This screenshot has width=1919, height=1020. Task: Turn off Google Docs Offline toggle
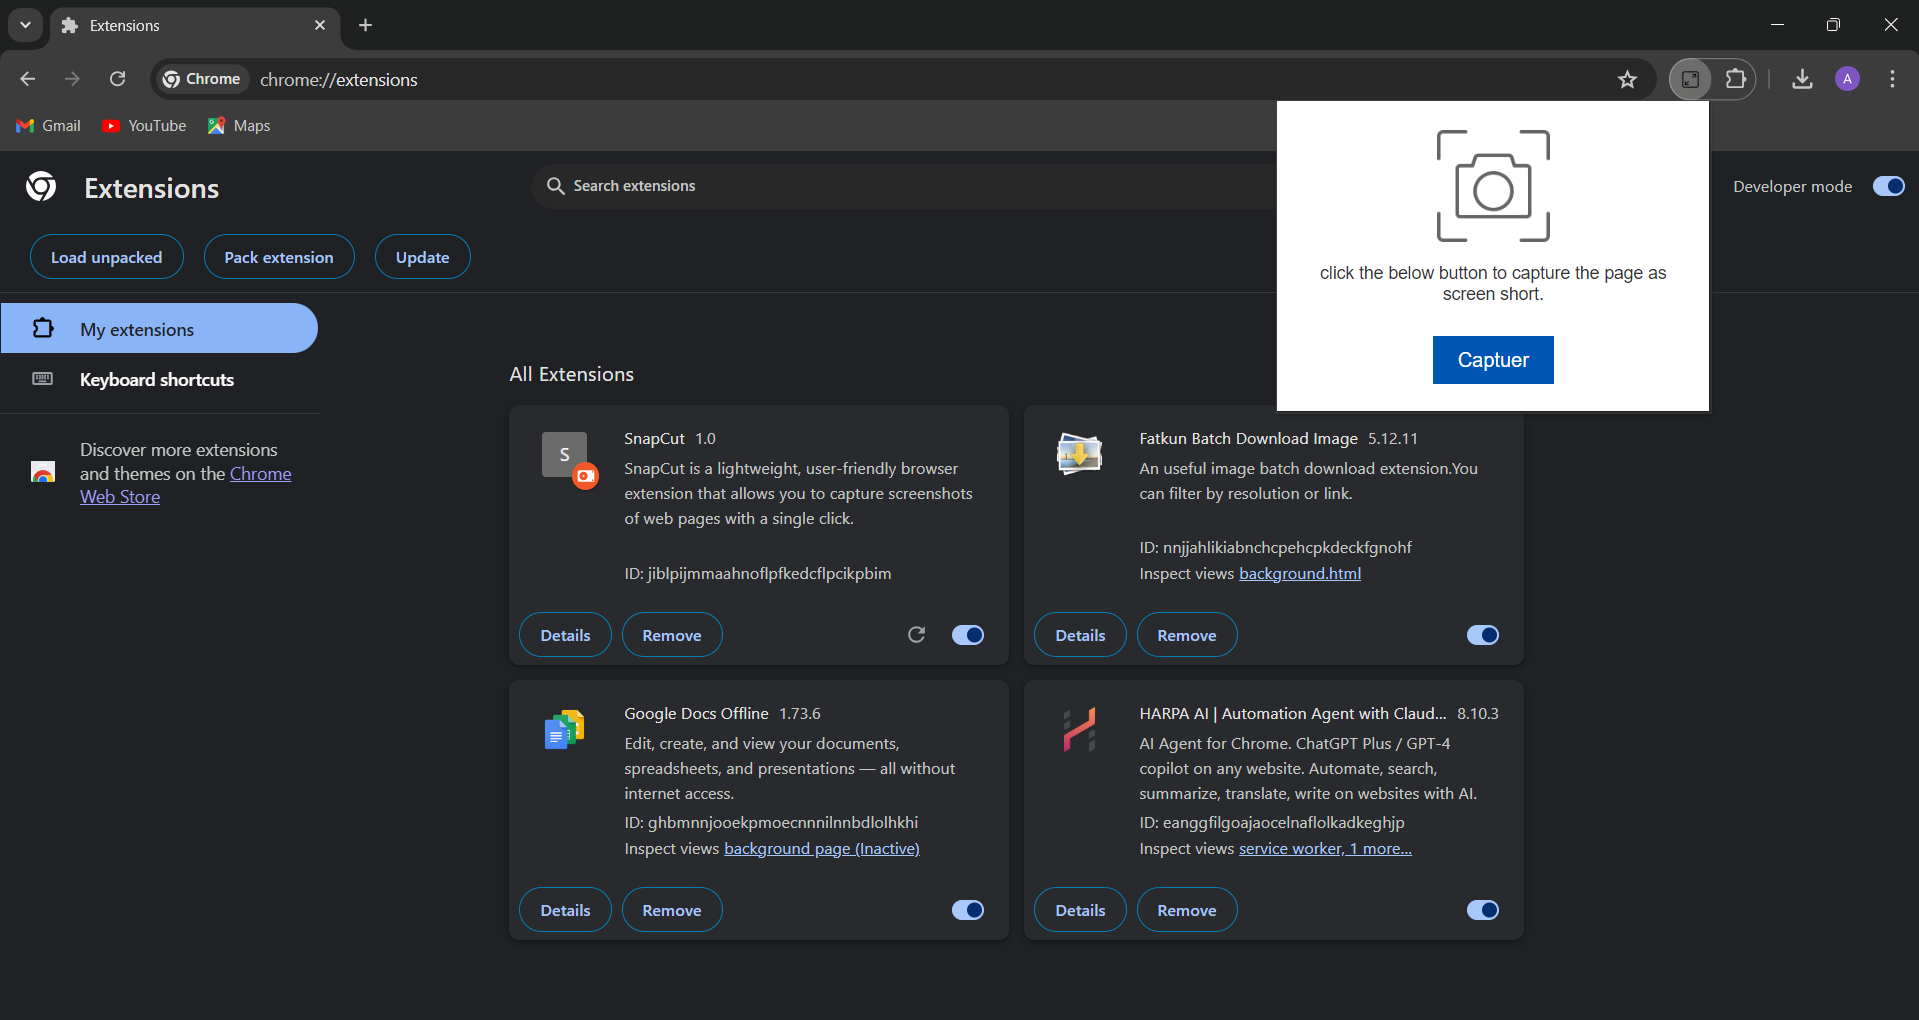coord(968,910)
